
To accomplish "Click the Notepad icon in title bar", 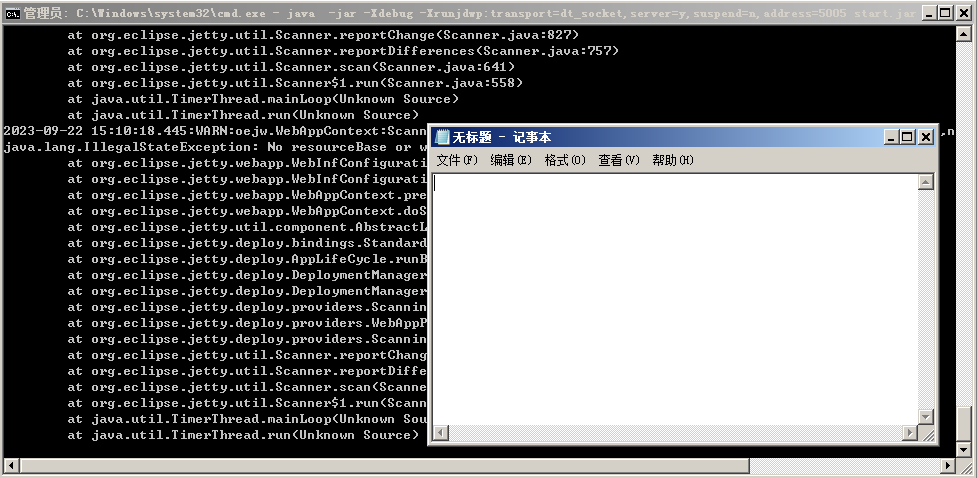I will 442,137.
